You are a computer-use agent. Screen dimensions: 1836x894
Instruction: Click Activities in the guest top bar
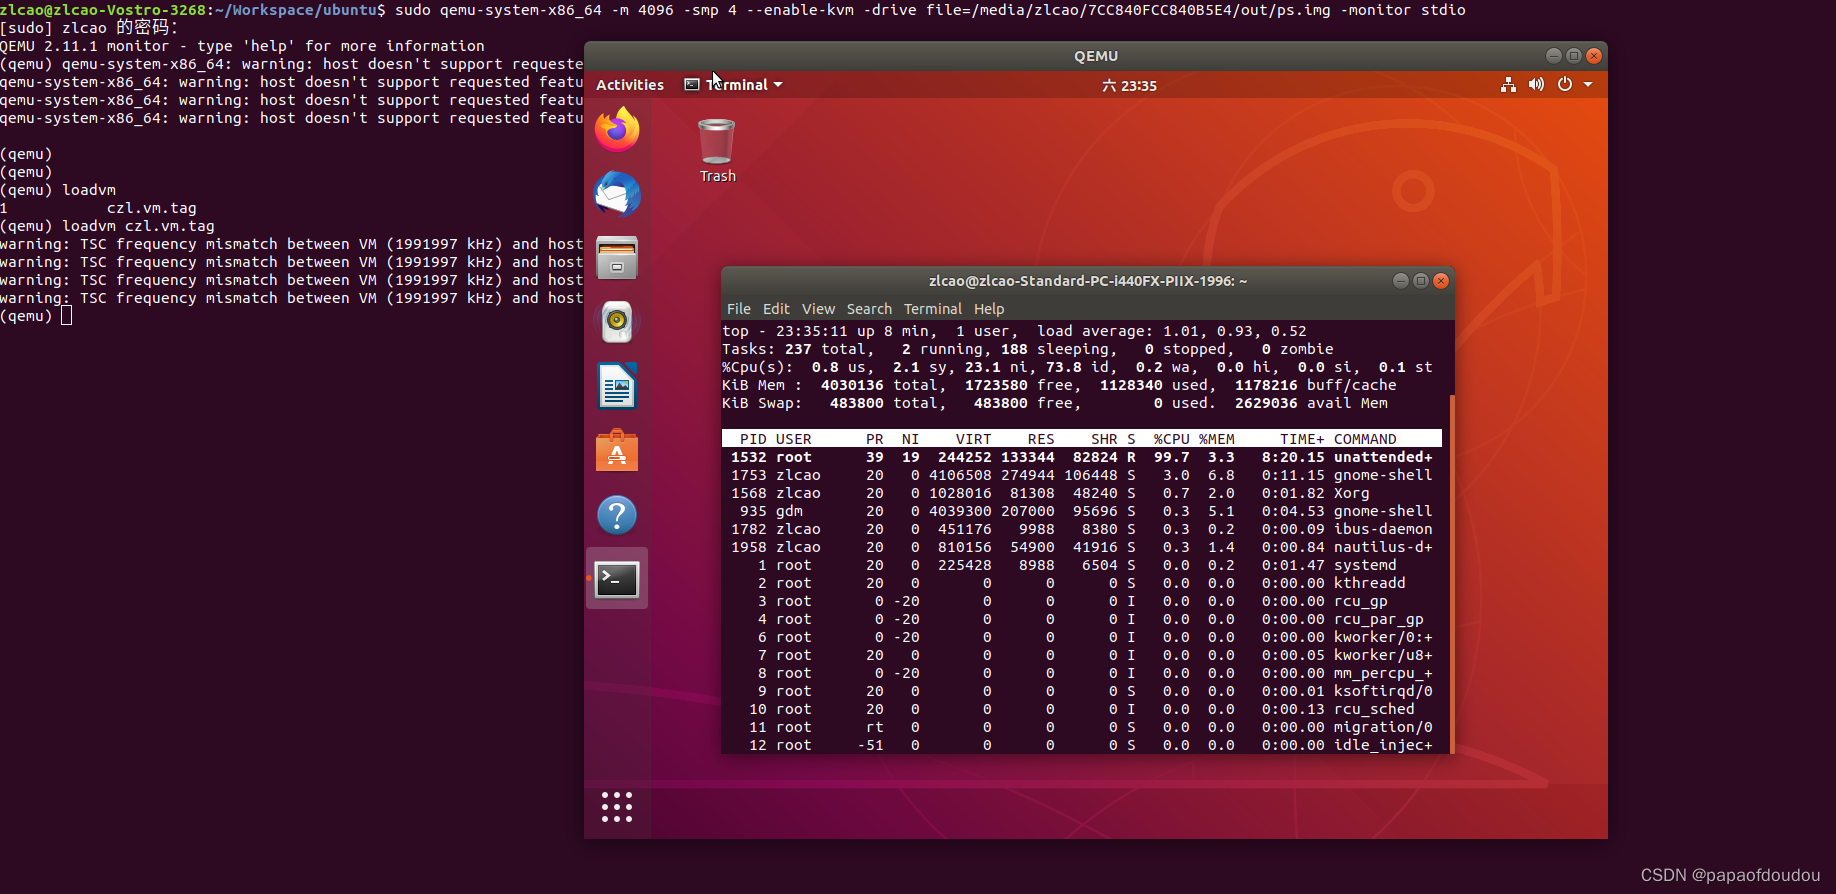pos(630,85)
